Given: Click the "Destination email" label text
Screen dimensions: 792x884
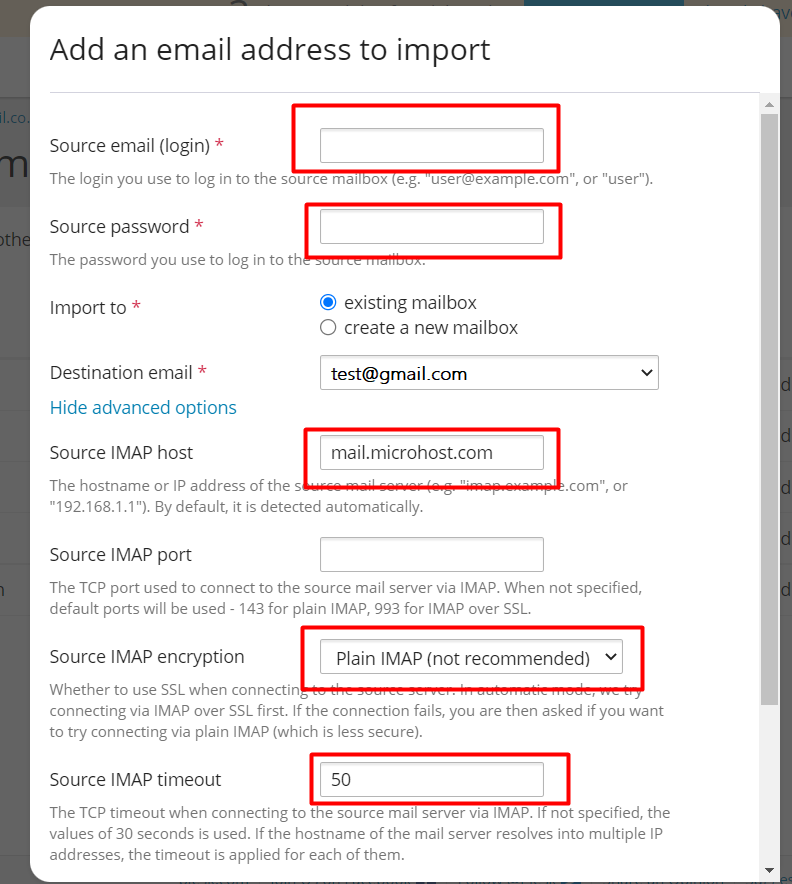Looking at the screenshot, I should pos(121,373).
